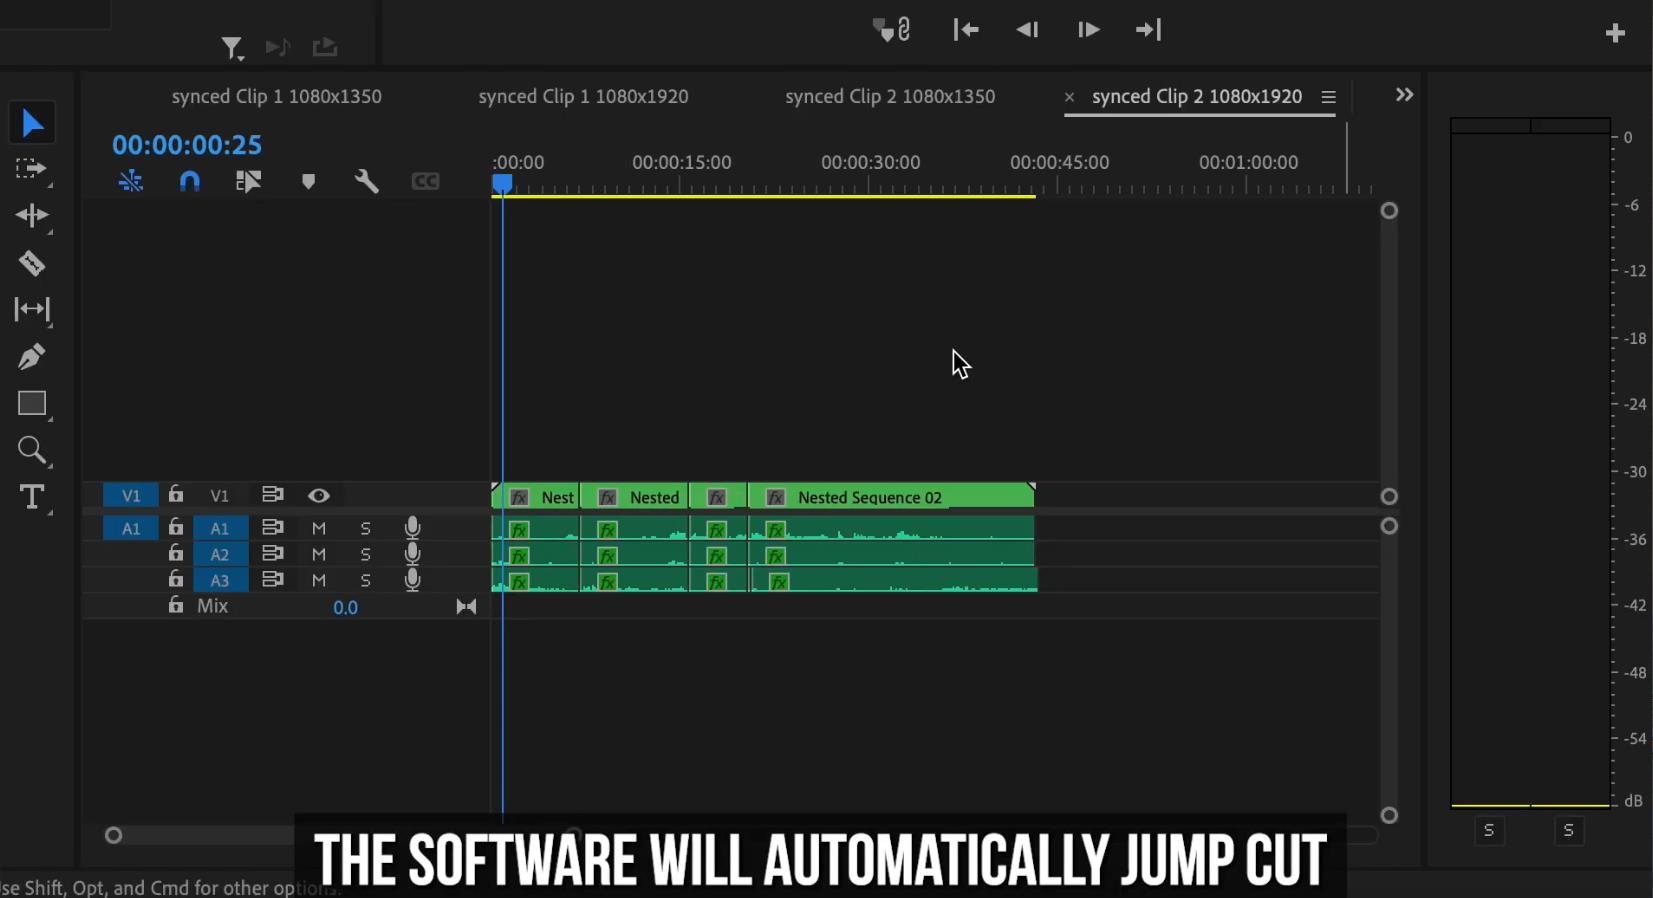Screen dimensions: 1653x898
Task: Select the Razor tool
Action: (x=31, y=263)
